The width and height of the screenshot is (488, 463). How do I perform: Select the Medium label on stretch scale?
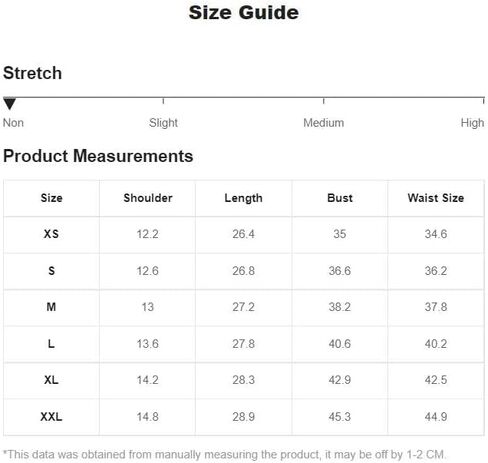coord(323,123)
